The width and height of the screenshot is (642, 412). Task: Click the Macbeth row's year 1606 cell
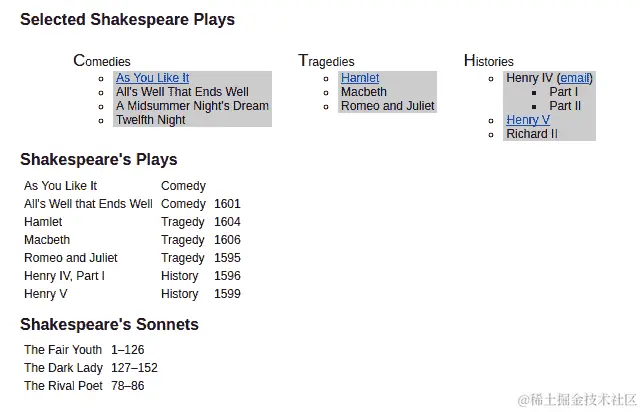[227, 240]
